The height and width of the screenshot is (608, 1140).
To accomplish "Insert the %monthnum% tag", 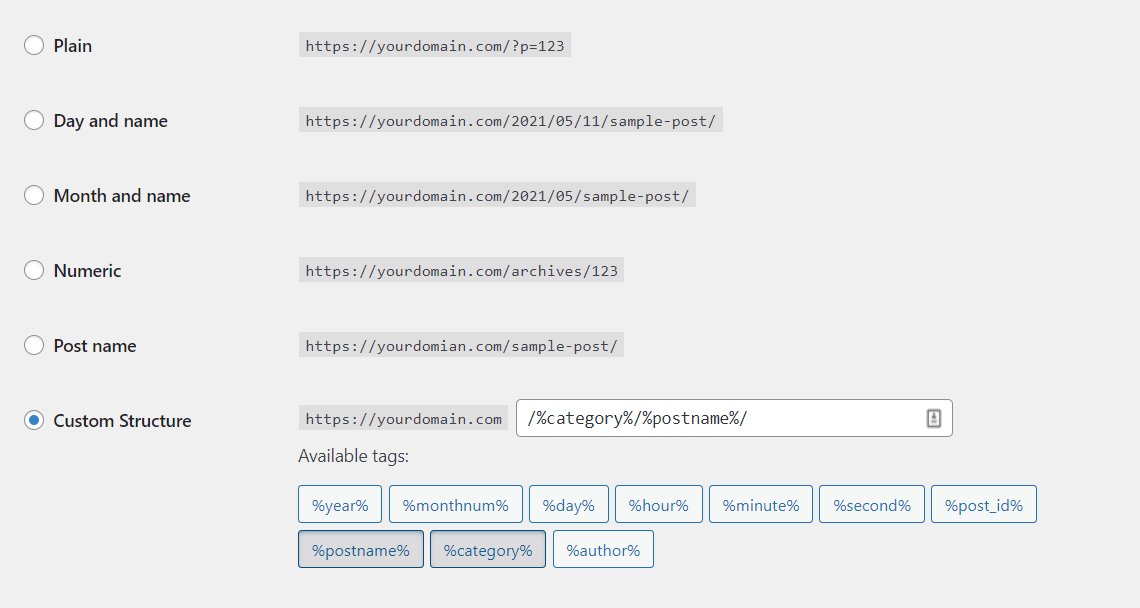I will coord(456,504).
